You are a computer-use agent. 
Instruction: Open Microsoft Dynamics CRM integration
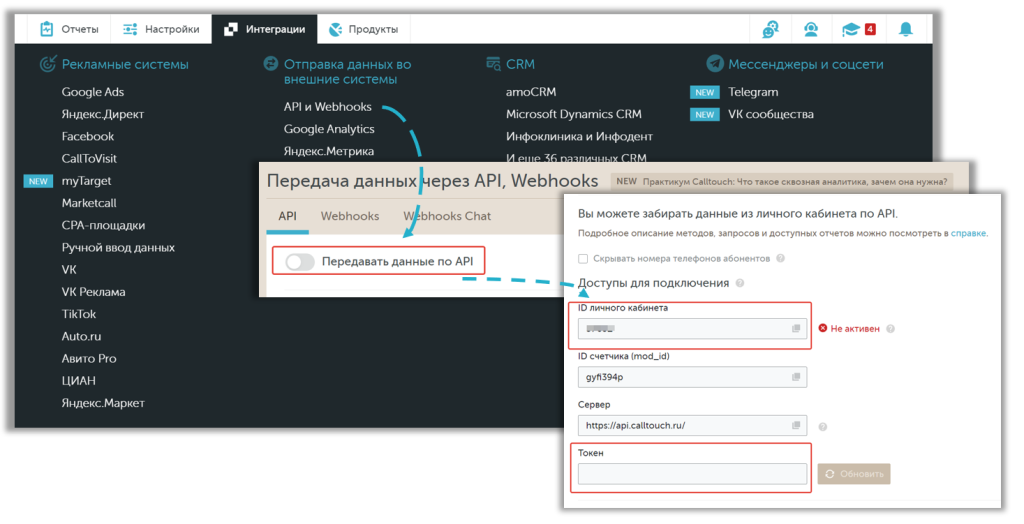(573, 114)
